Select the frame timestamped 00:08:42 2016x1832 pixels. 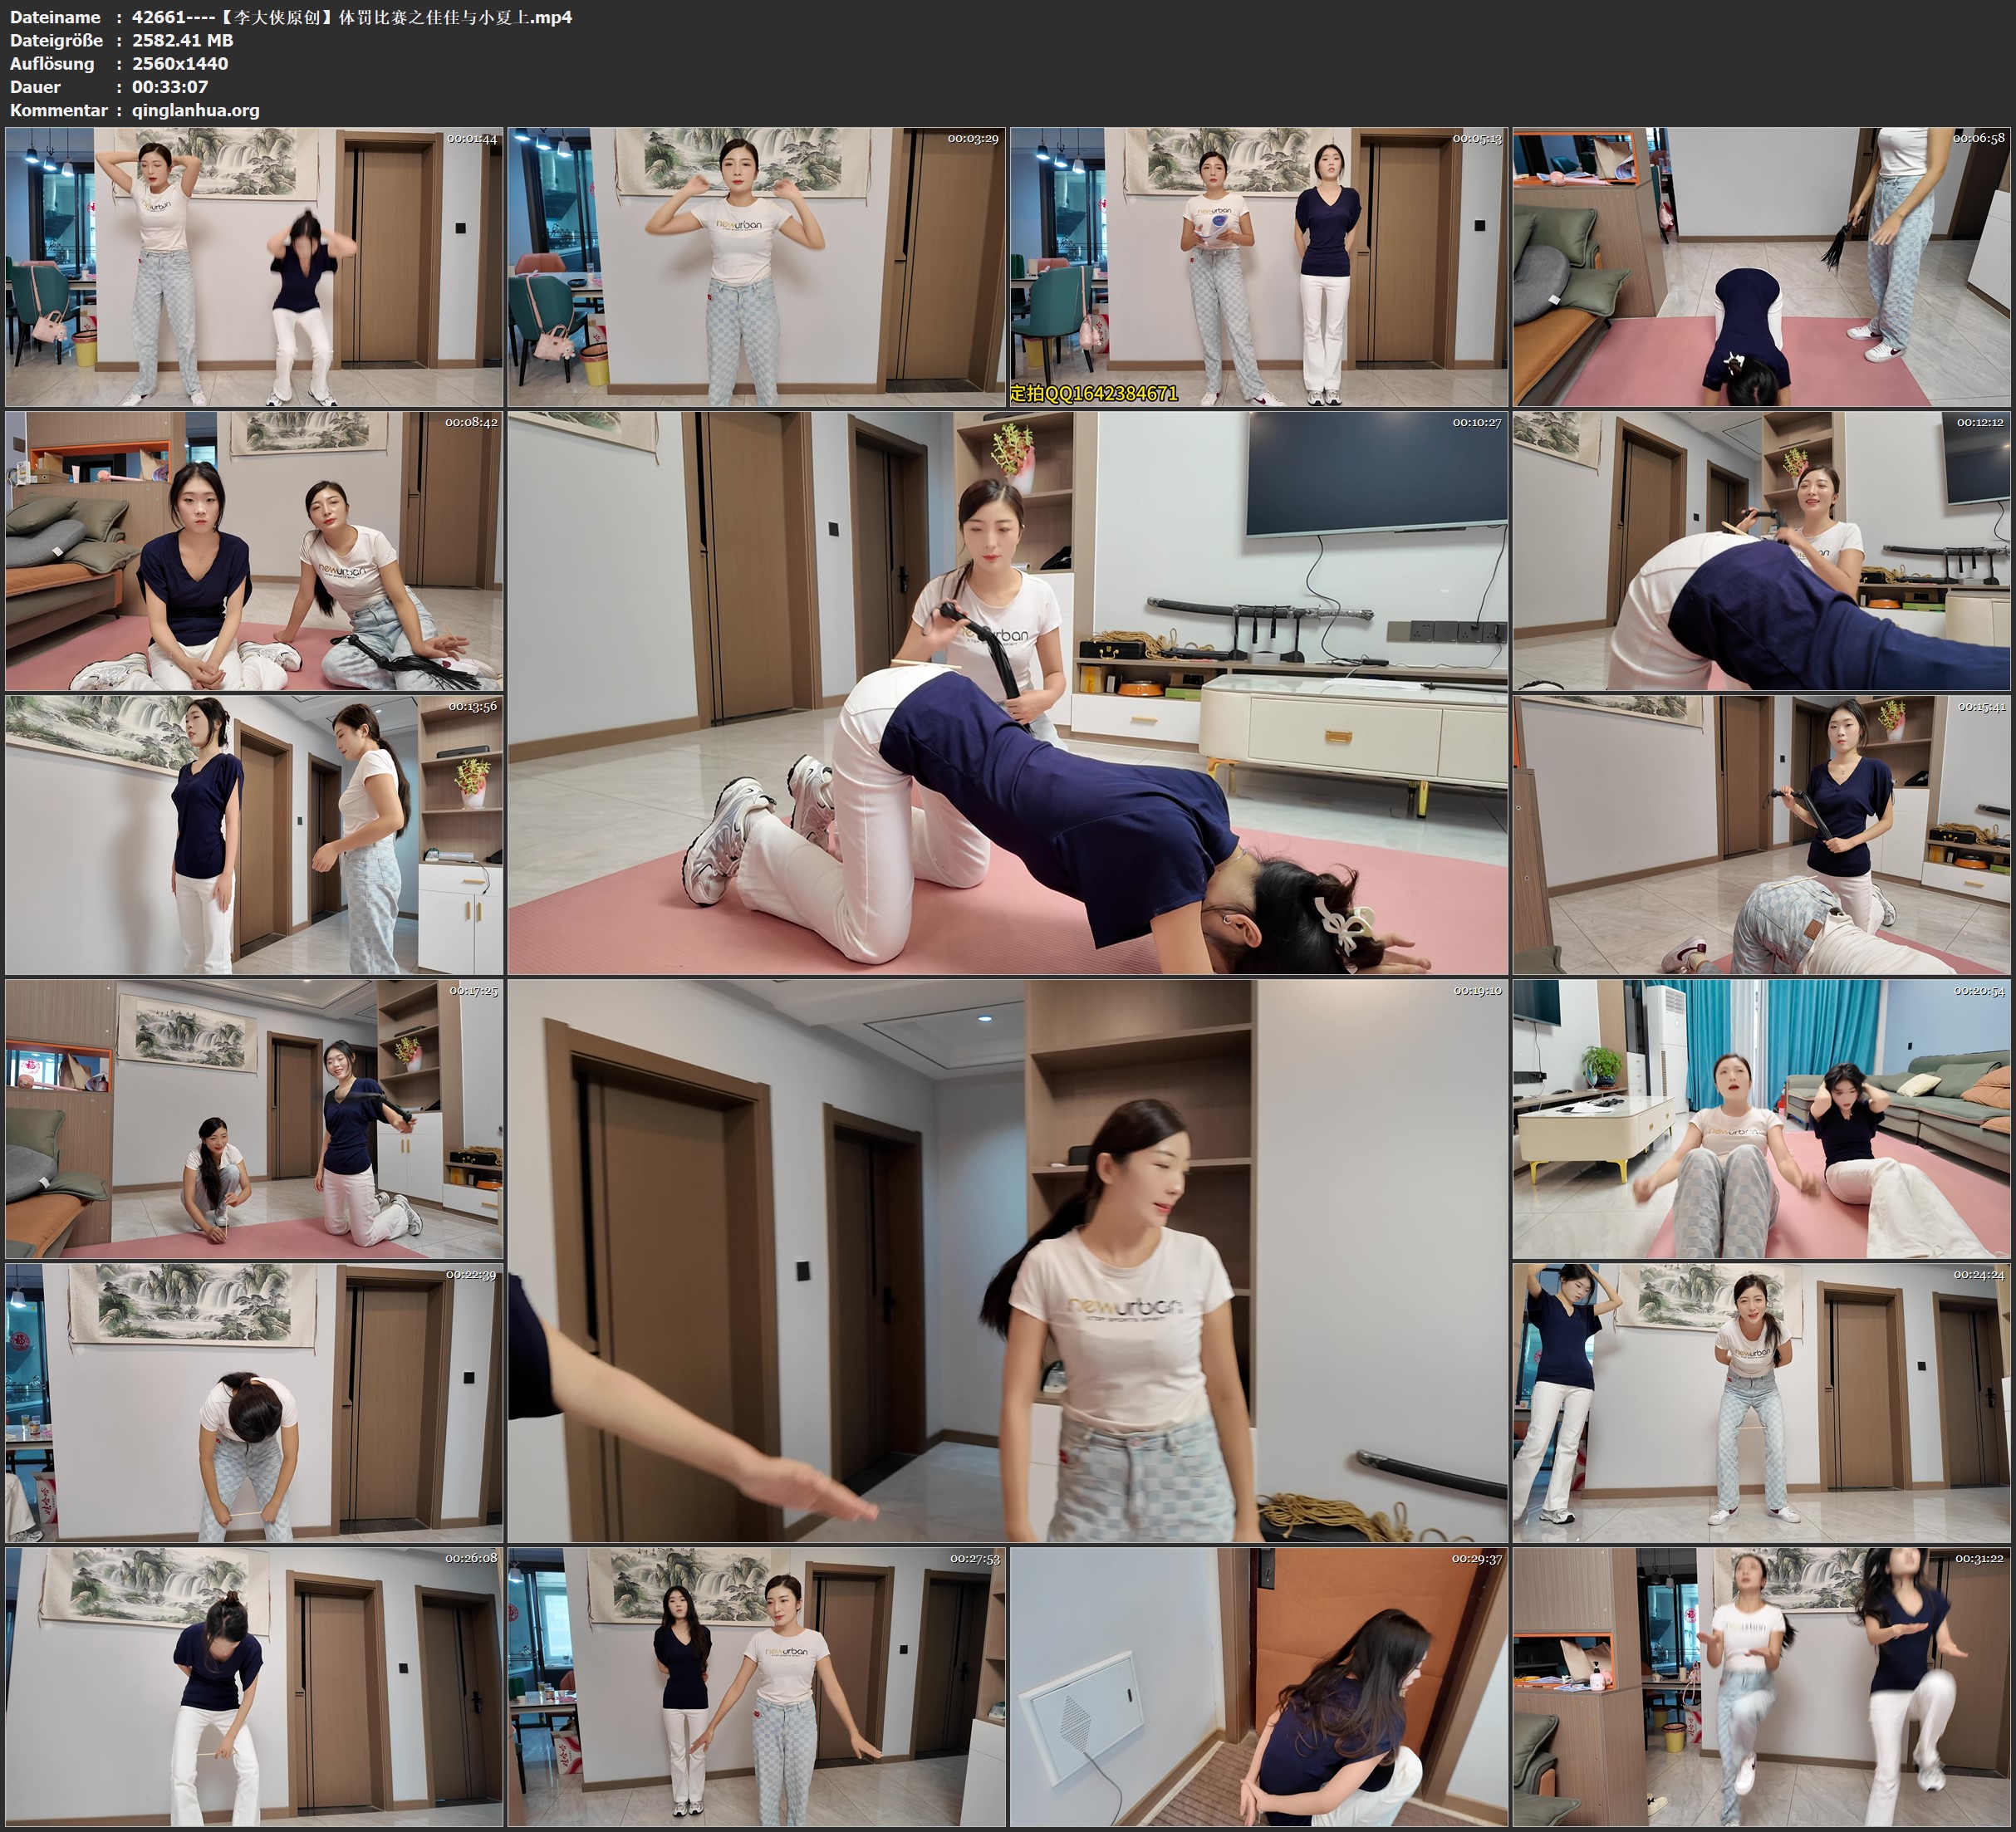click(x=254, y=551)
